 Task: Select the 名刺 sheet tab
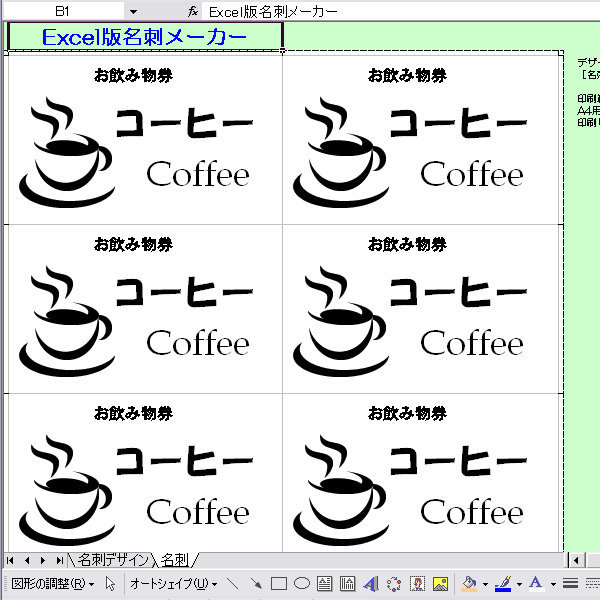(x=176, y=559)
